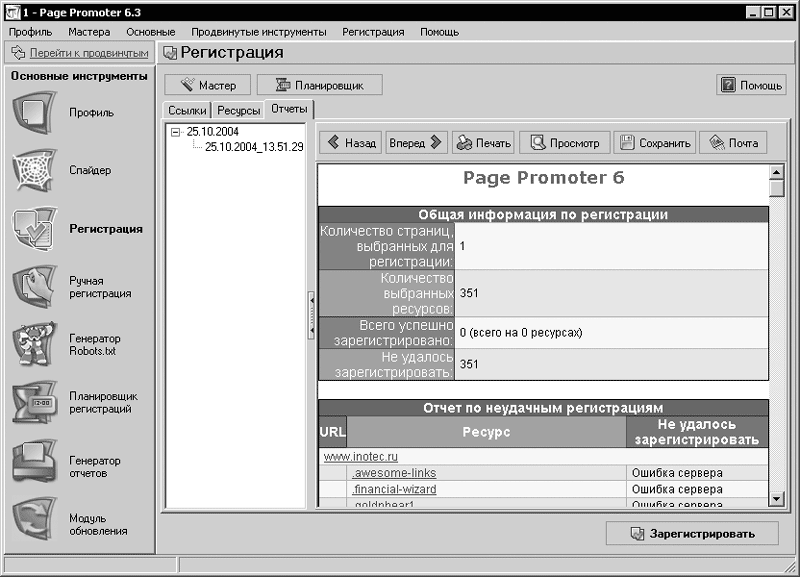Open the Генератор отчетов printer icon
The height and width of the screenshot is (577, 800).
(34, 461)
